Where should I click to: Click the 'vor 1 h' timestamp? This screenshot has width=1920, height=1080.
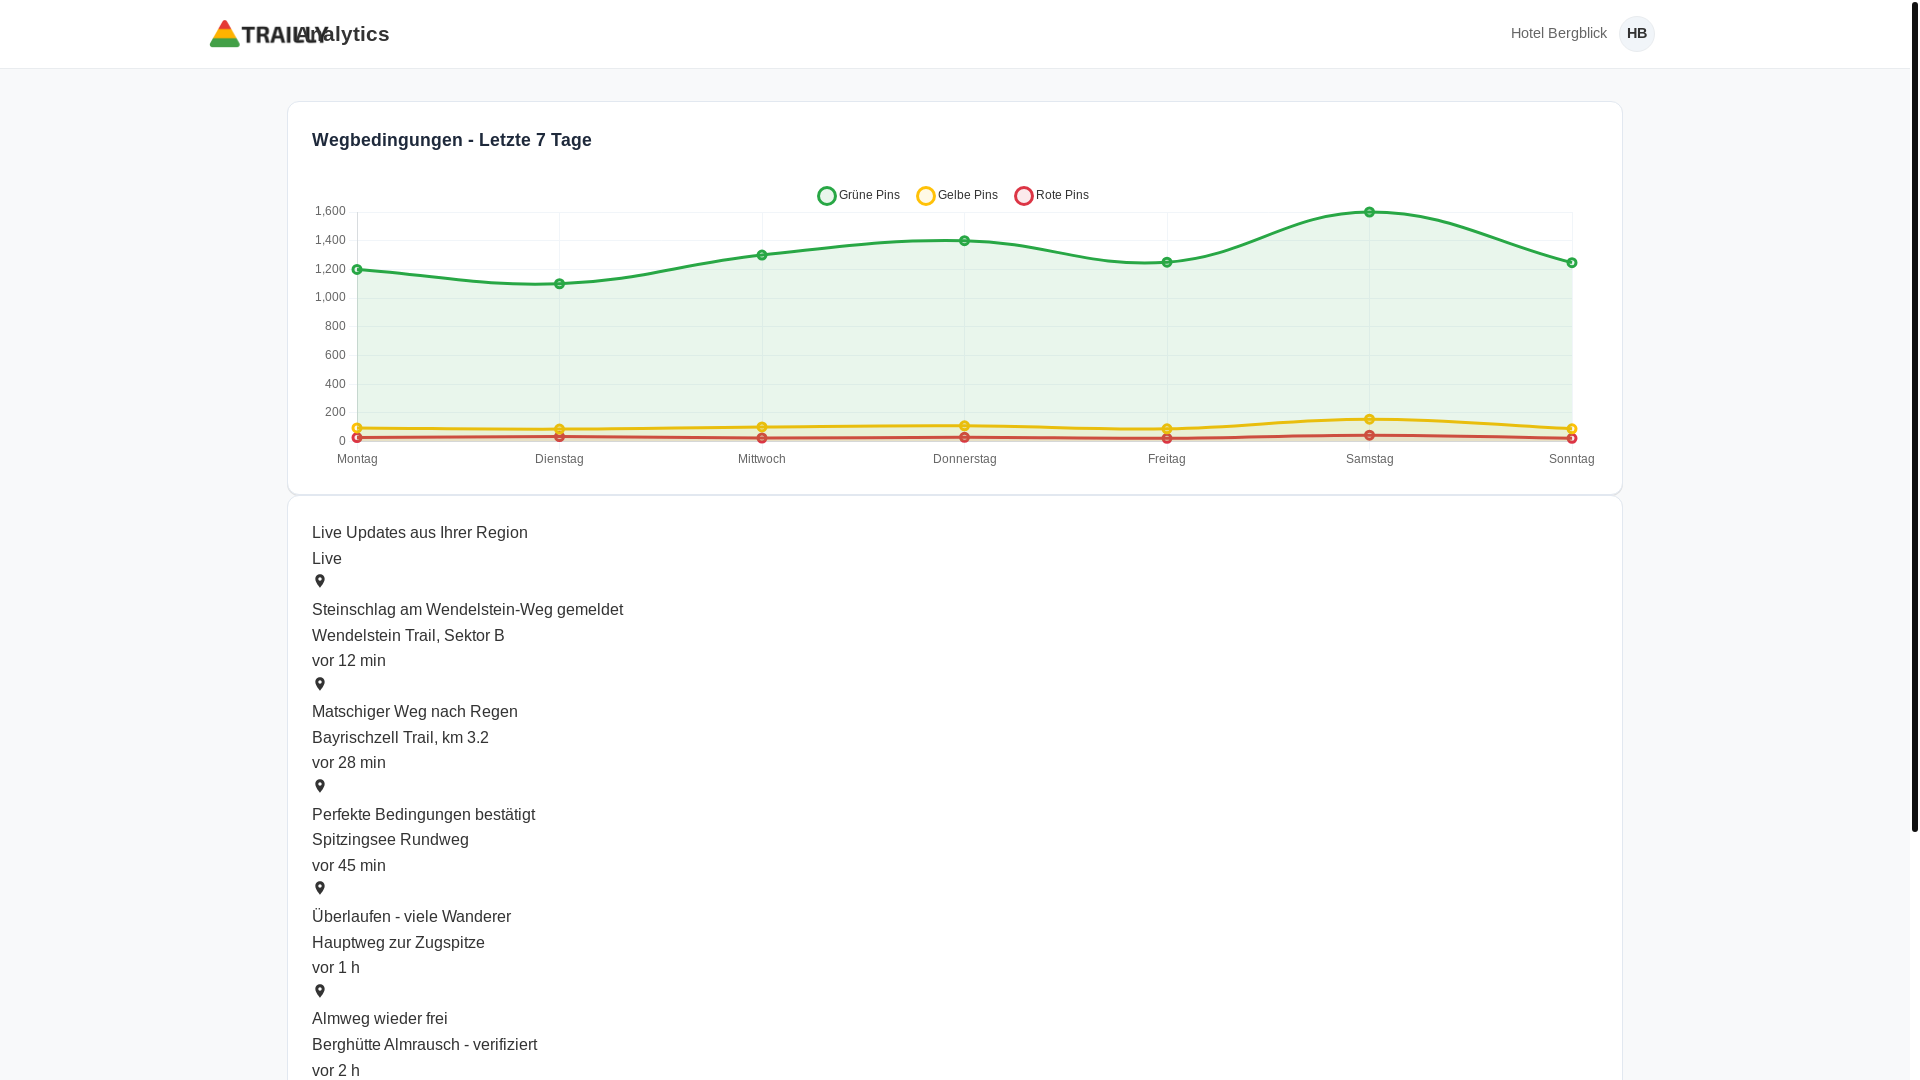click(336, 967)
